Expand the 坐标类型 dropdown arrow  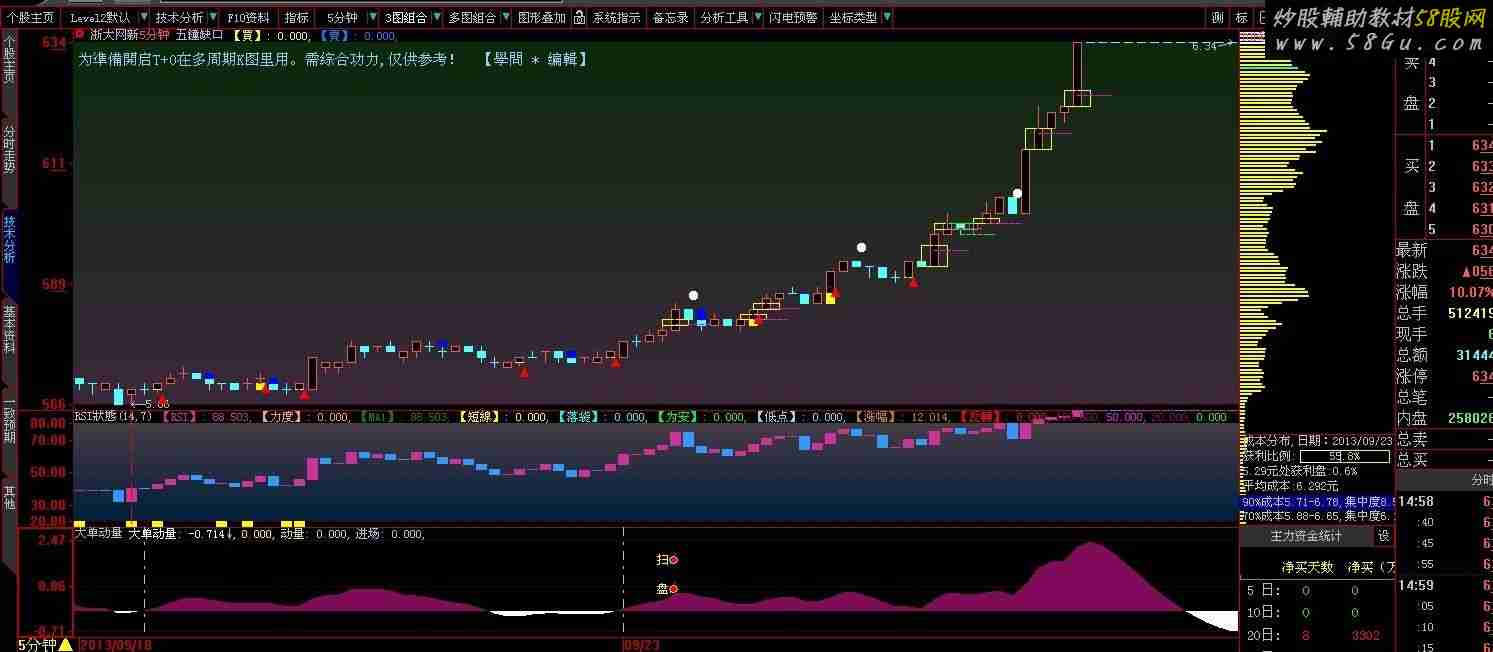[887, 17]
